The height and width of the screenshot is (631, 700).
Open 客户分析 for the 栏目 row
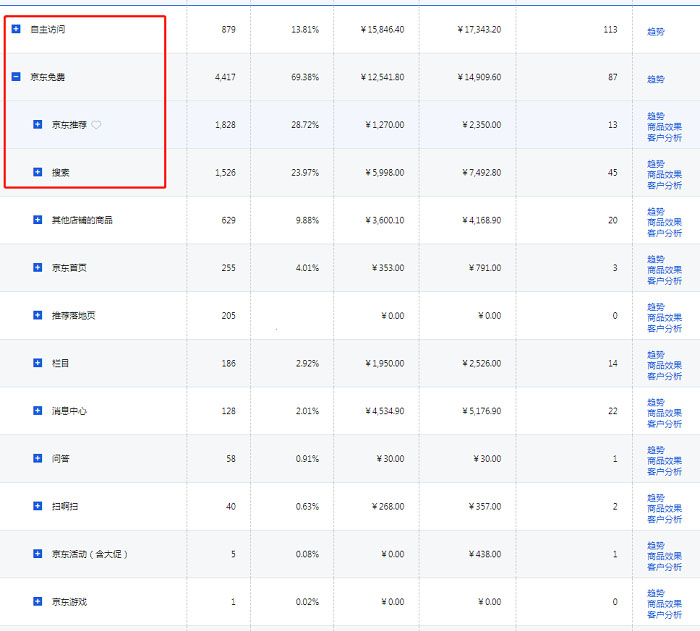pyautogui.click(x=664, y=376)
